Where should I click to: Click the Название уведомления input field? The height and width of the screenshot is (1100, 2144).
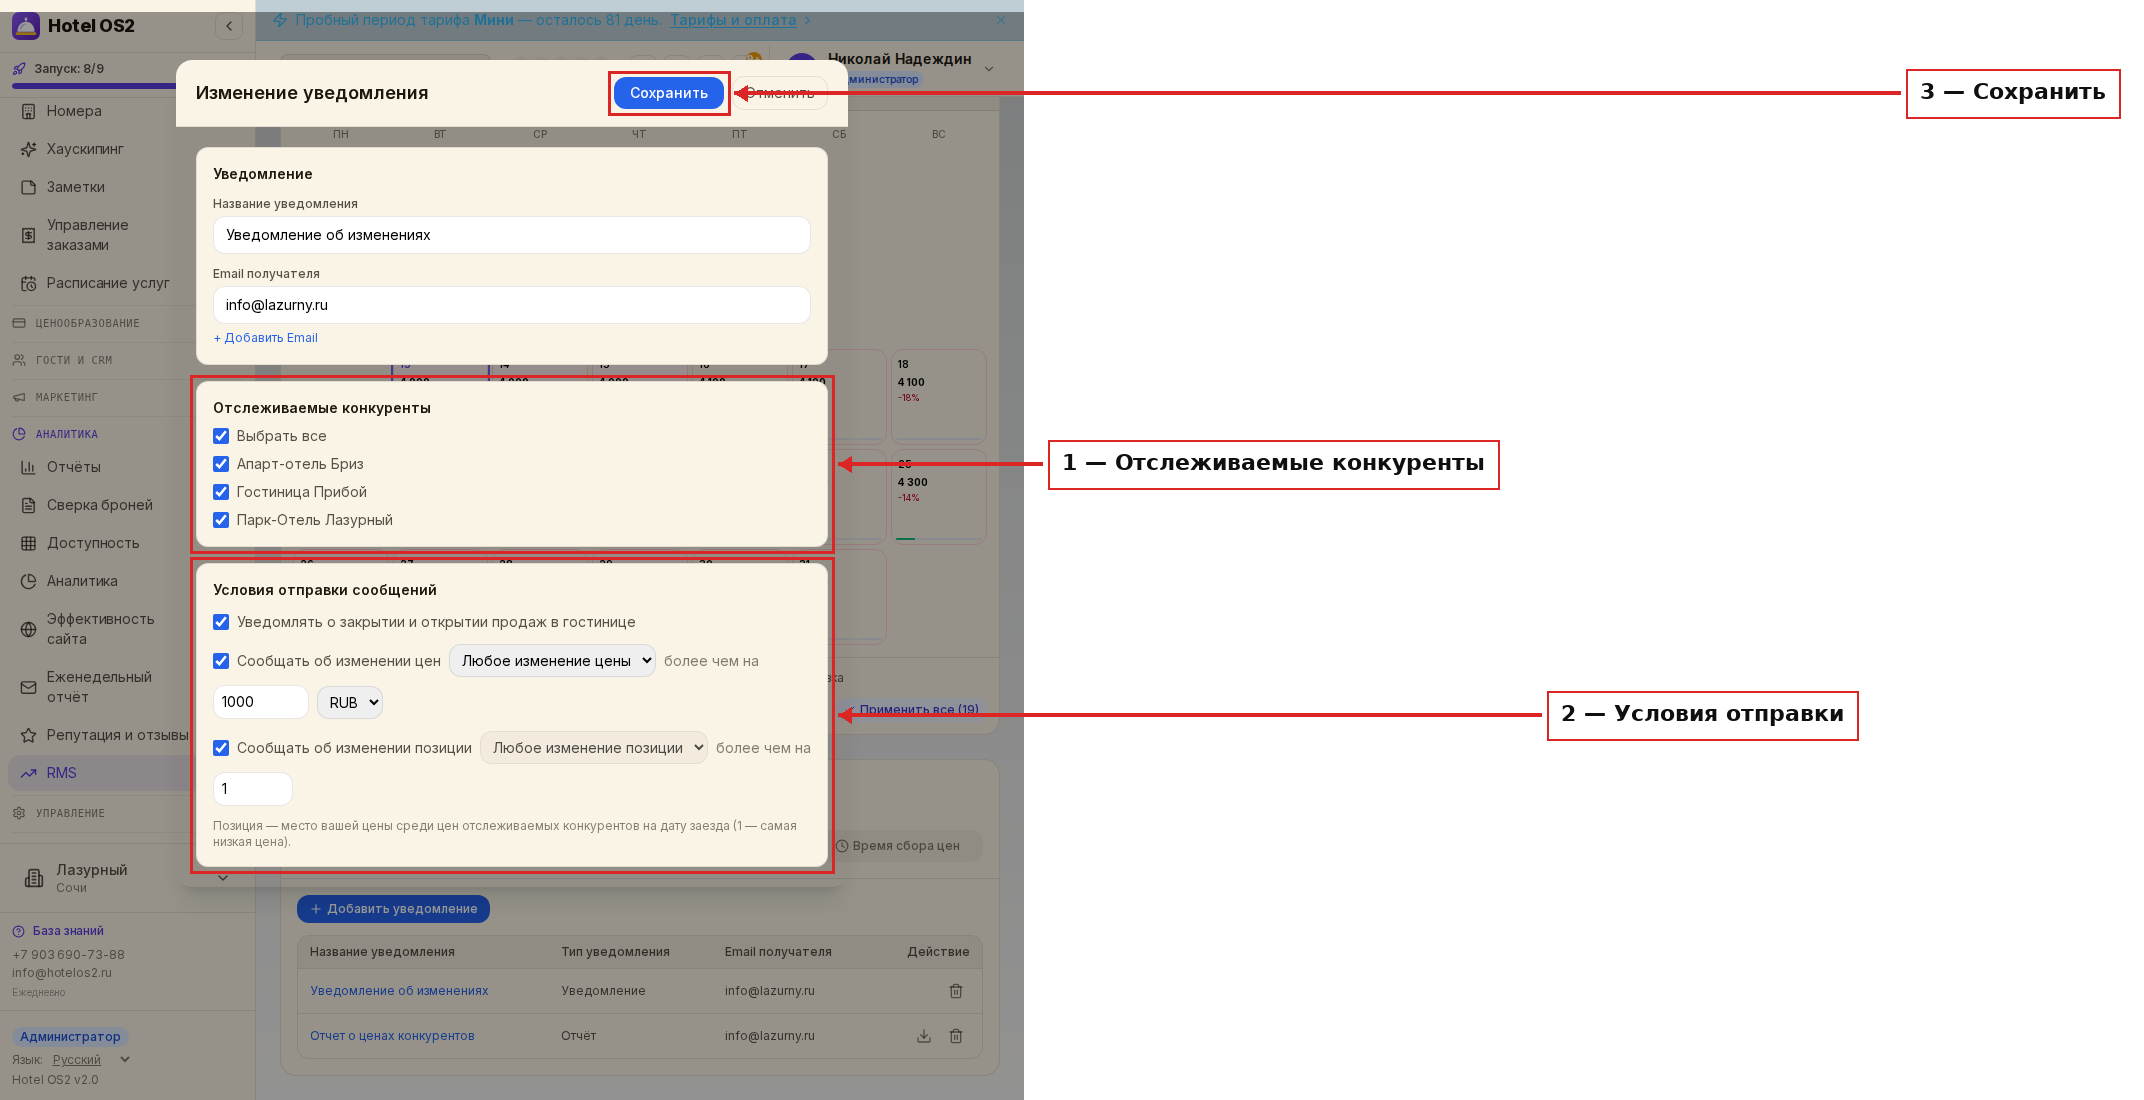511,235
